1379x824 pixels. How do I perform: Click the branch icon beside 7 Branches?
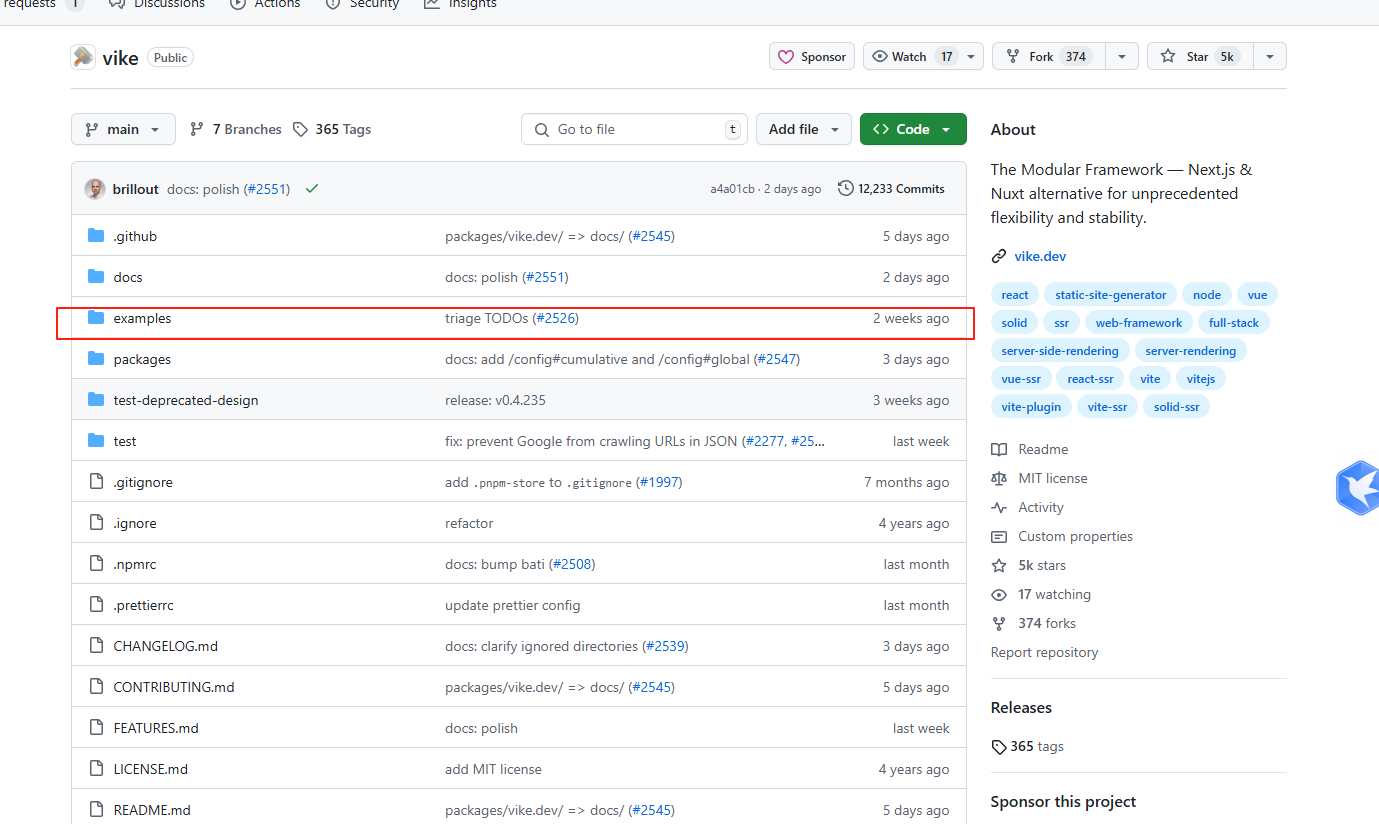point(197,129)
